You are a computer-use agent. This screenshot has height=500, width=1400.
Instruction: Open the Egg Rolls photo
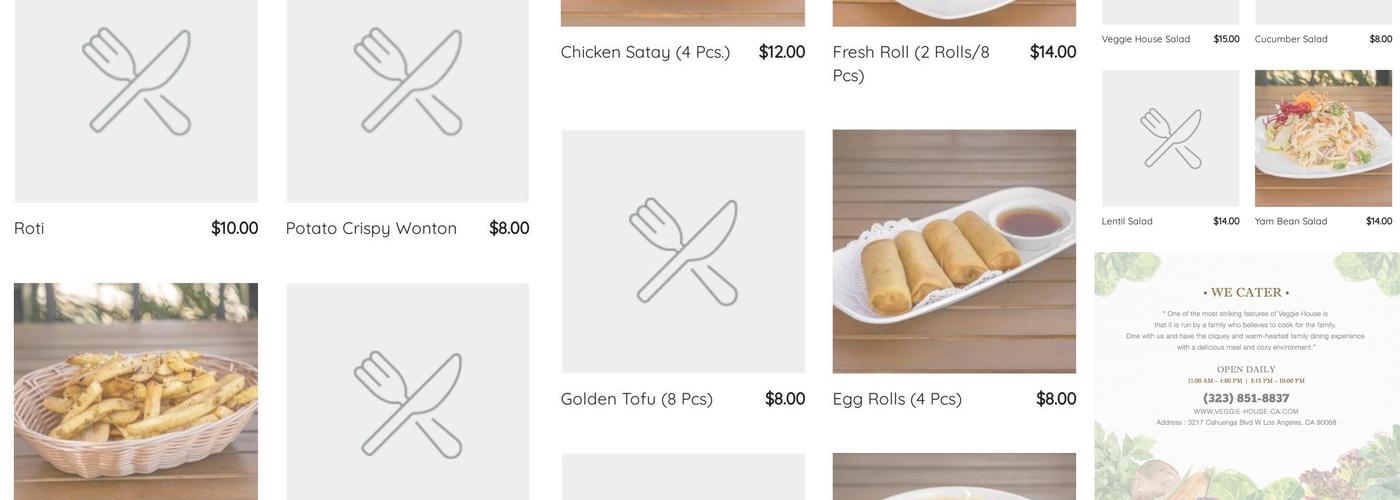point(954,251)
